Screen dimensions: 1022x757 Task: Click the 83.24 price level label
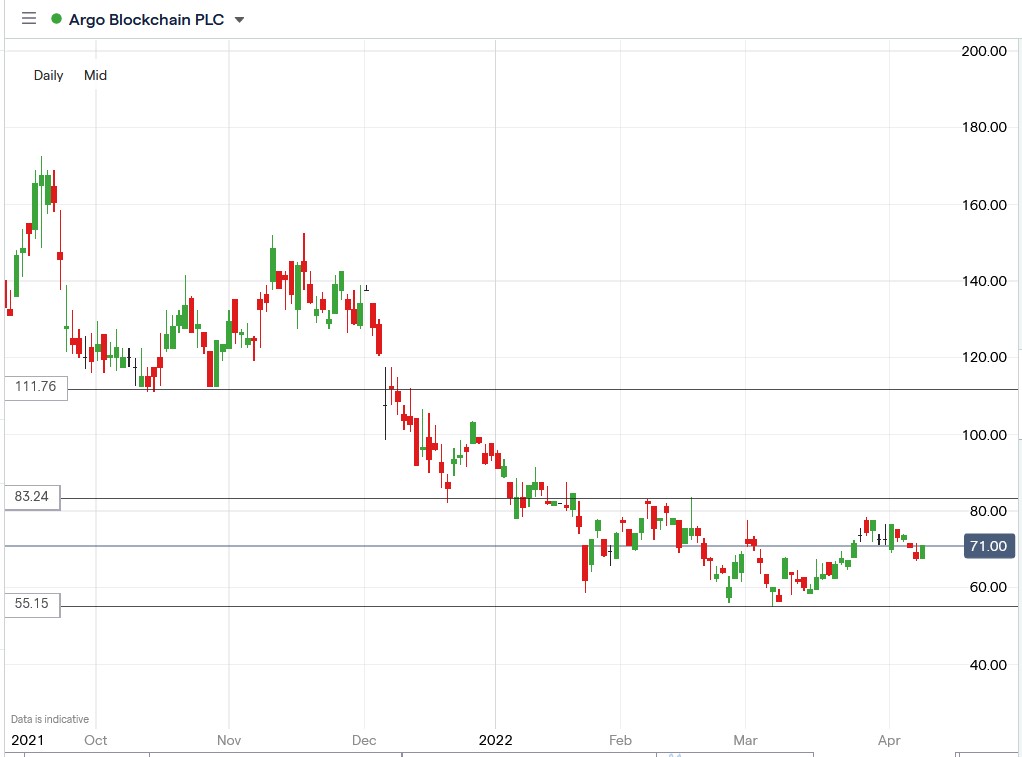click(x=30, y=496)
